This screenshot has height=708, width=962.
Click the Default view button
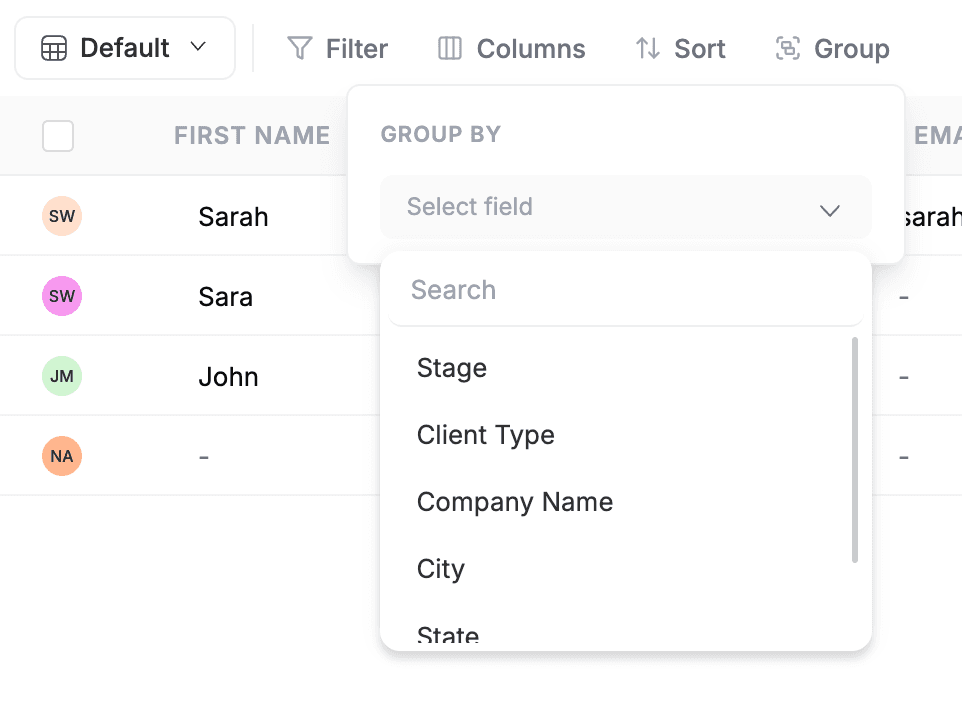point(124,47)
